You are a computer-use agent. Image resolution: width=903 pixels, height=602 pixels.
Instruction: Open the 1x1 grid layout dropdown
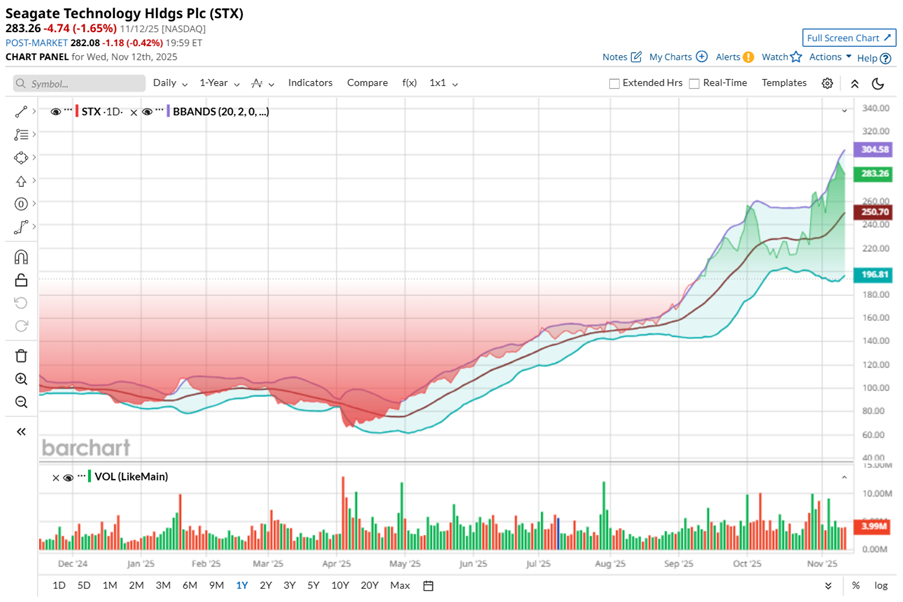[x=443, y=83]
